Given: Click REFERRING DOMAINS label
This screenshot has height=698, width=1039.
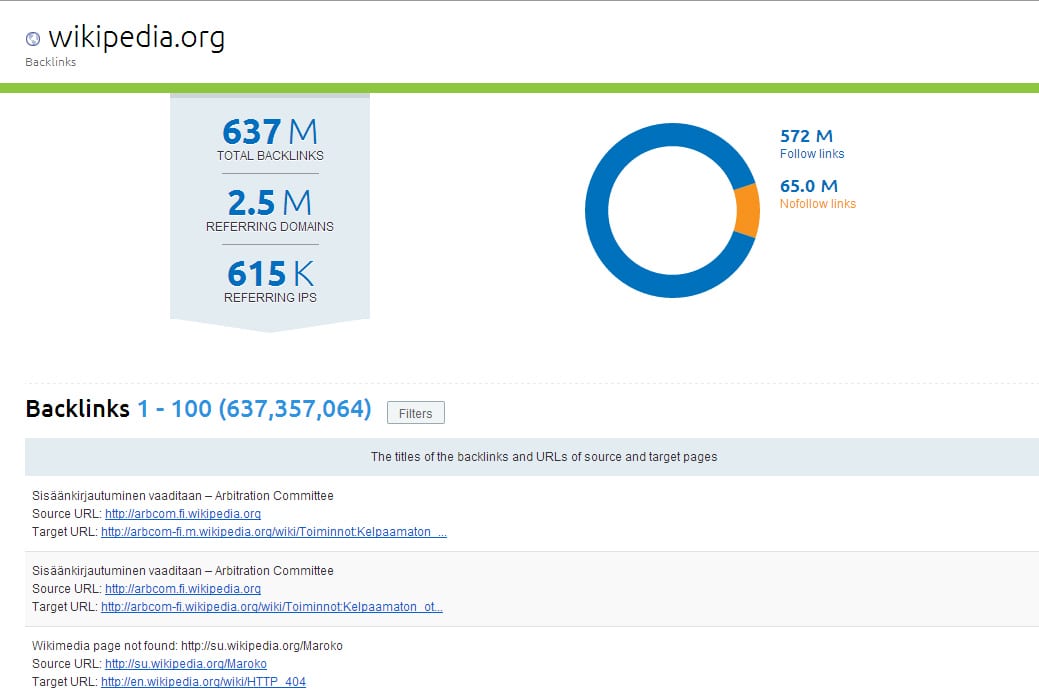Looking at the screenshot, I should pos(270,227).
